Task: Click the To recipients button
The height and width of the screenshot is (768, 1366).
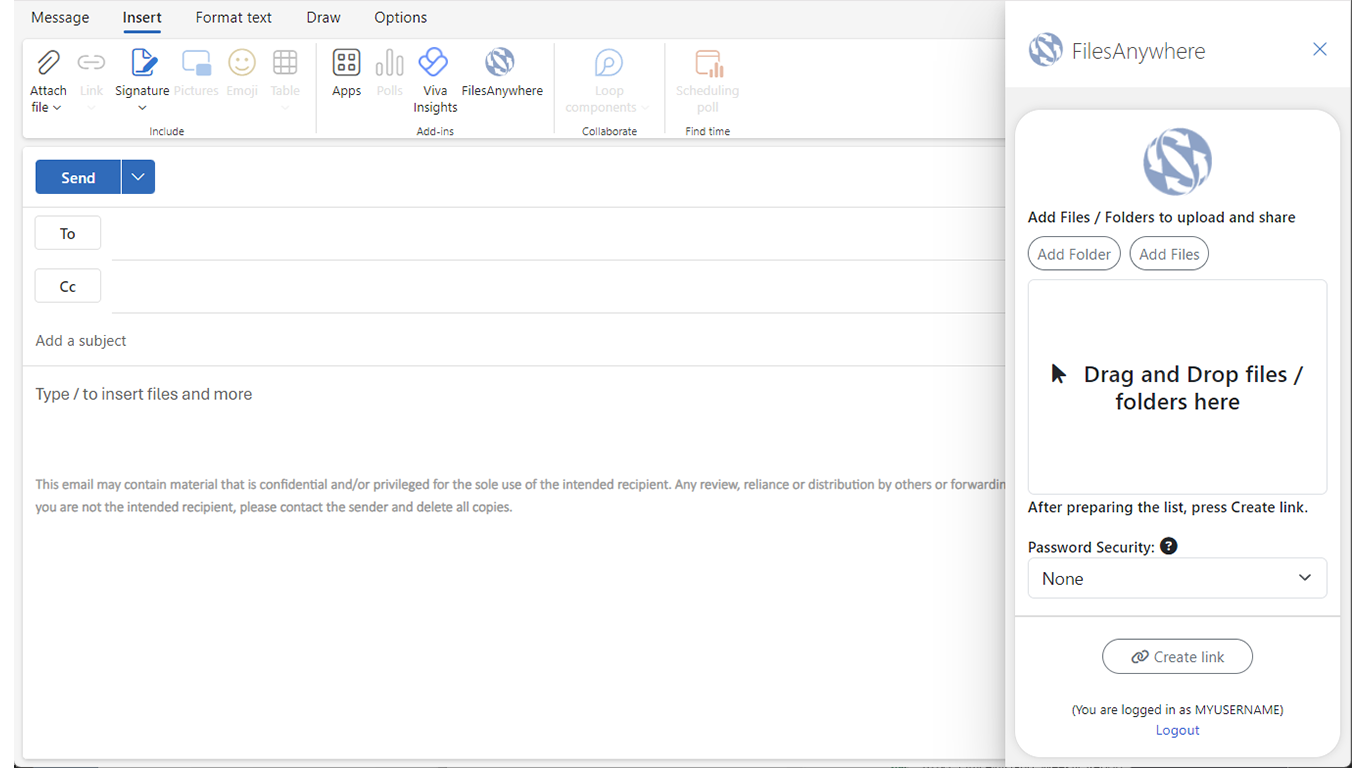Action: click(x=68, y=233)
